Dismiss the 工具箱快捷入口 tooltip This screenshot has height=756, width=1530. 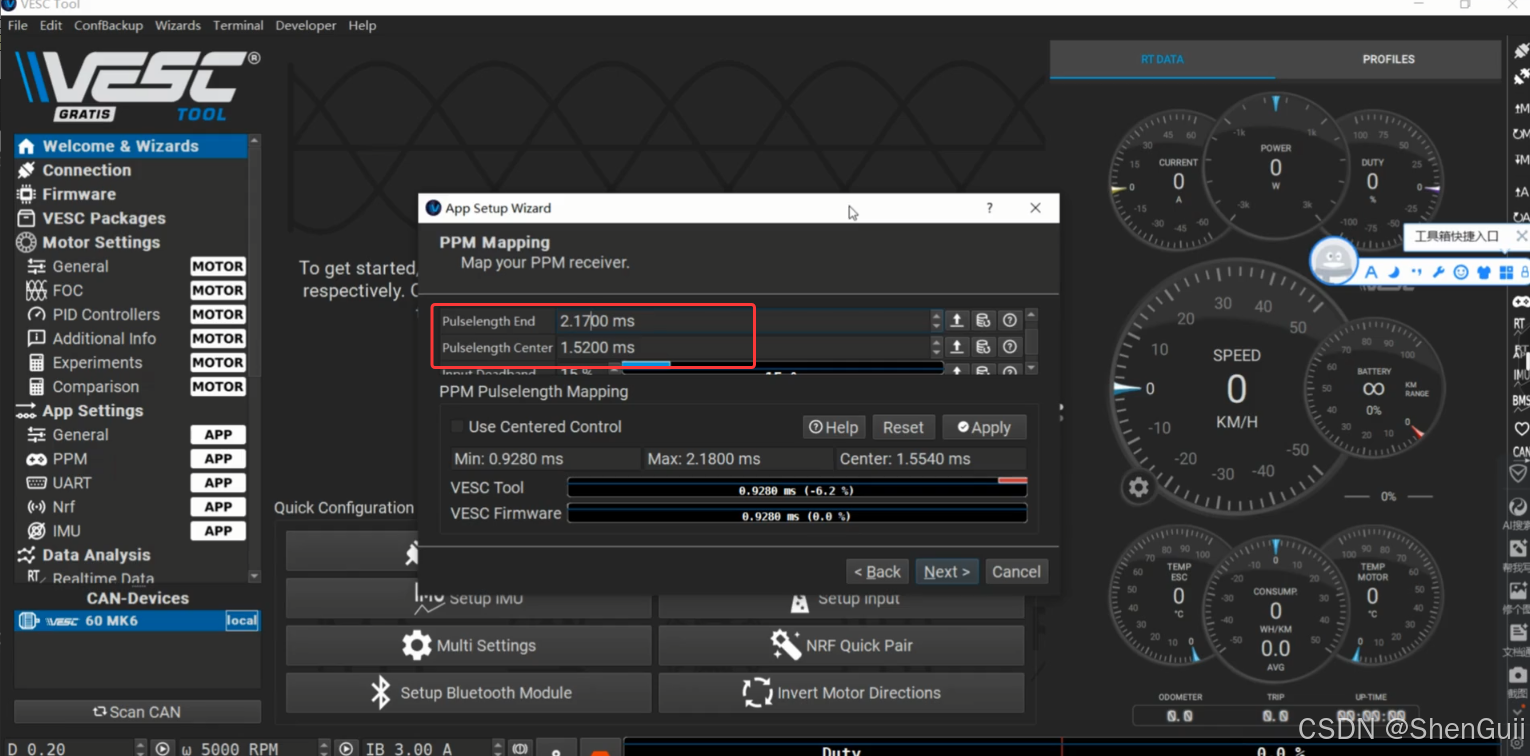tap(1521, 236)
